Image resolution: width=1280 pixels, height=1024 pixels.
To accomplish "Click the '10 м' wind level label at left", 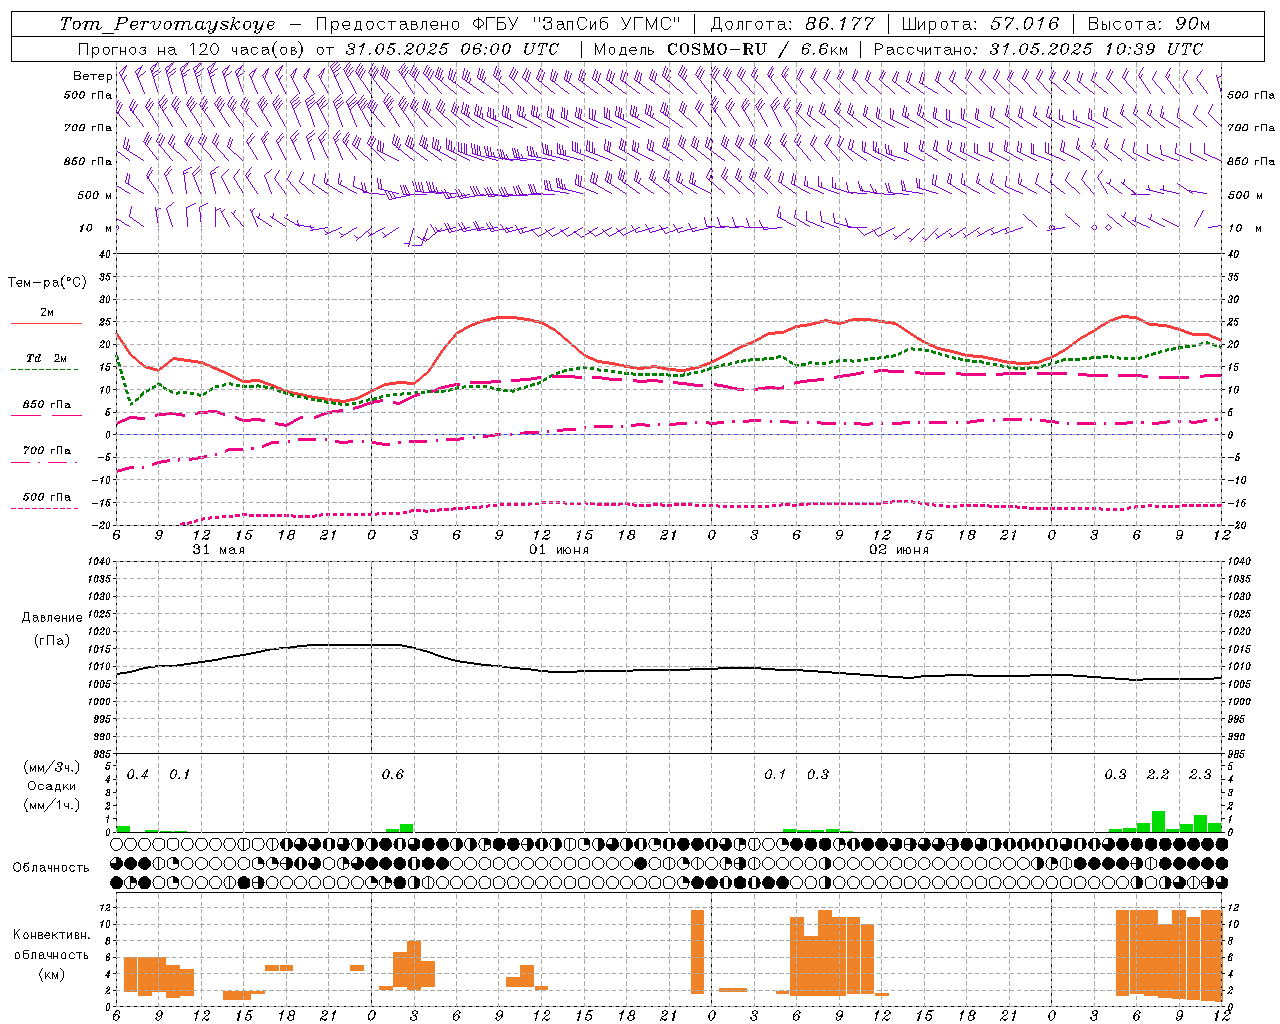I will click(95, 228).
